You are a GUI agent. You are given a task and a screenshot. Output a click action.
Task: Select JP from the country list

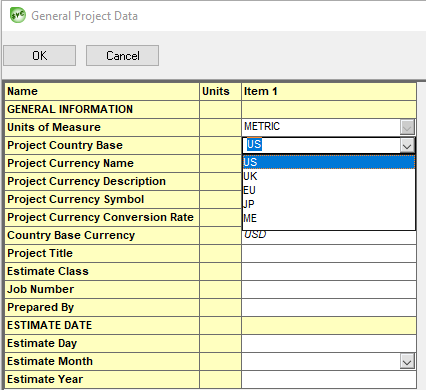pos(329,204)
